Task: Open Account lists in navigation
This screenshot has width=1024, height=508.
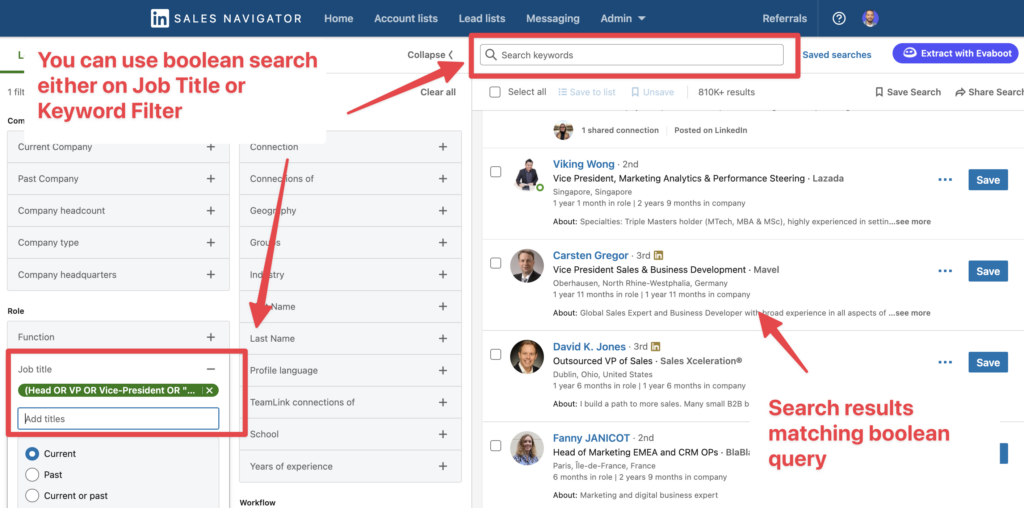Action: [x=406, y=18]
